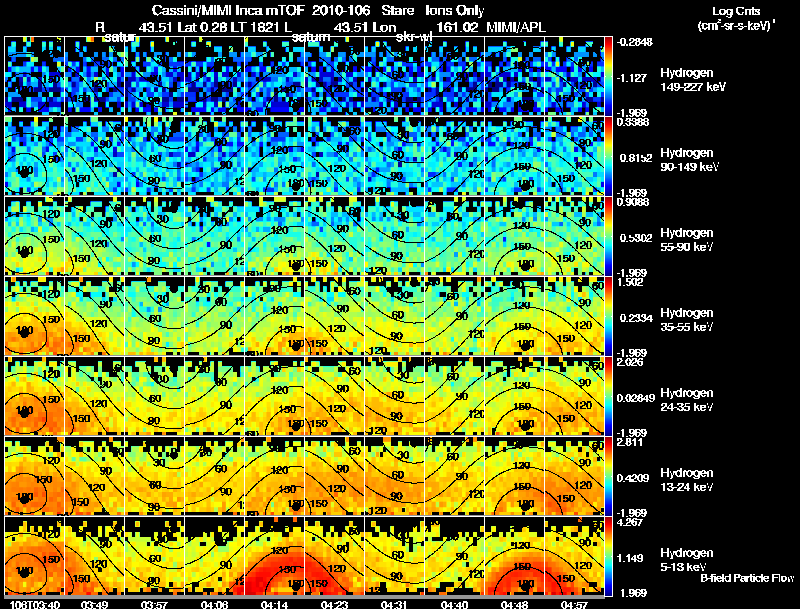Open the Hydrogen 5-13 keV panel at 04:14
The image size is (800, 609).
274,556
